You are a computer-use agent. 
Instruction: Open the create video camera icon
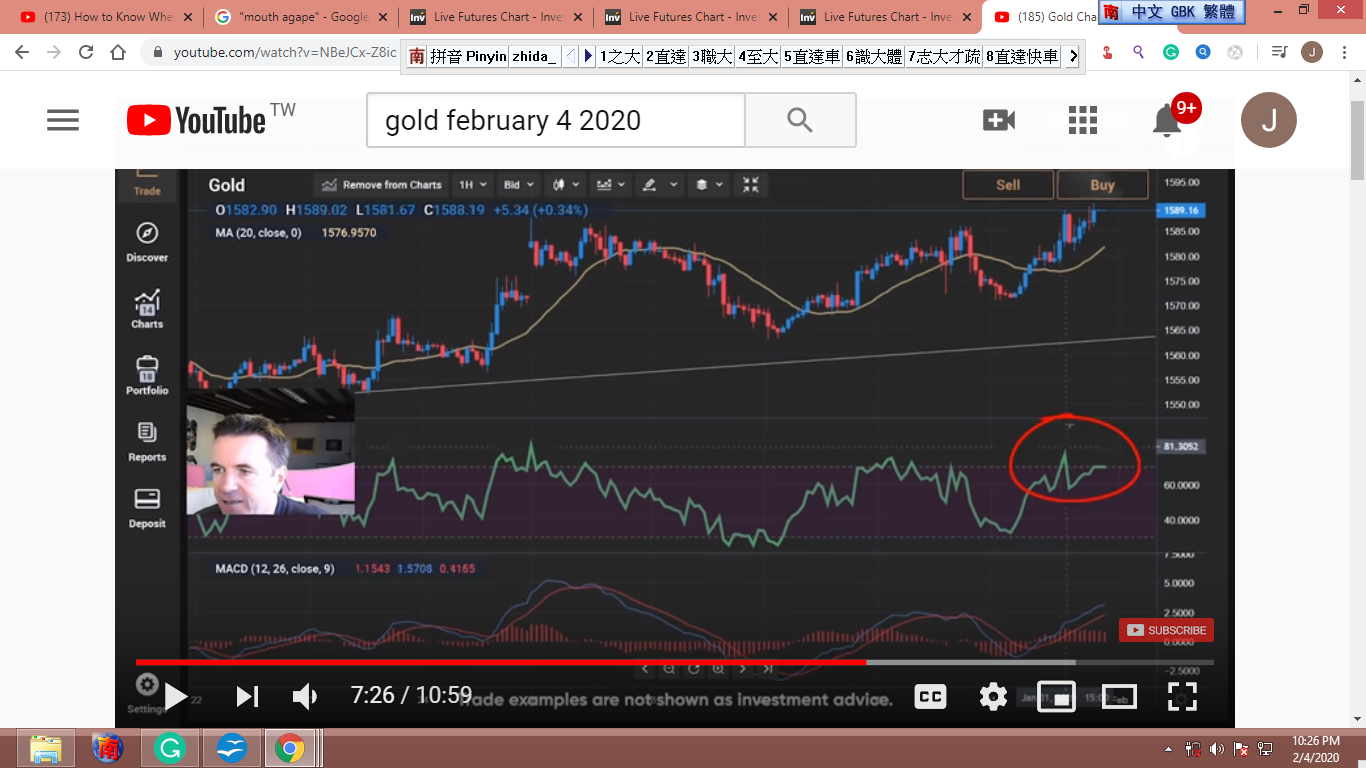click(998, 121)
